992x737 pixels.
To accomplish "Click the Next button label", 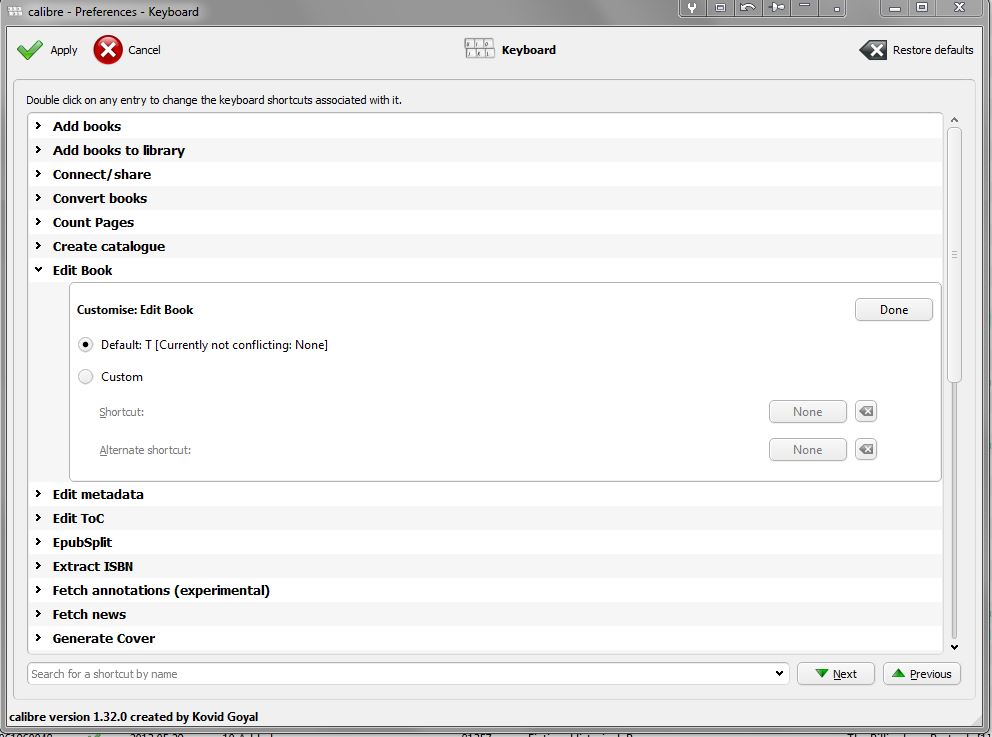I will pos(845,674).
